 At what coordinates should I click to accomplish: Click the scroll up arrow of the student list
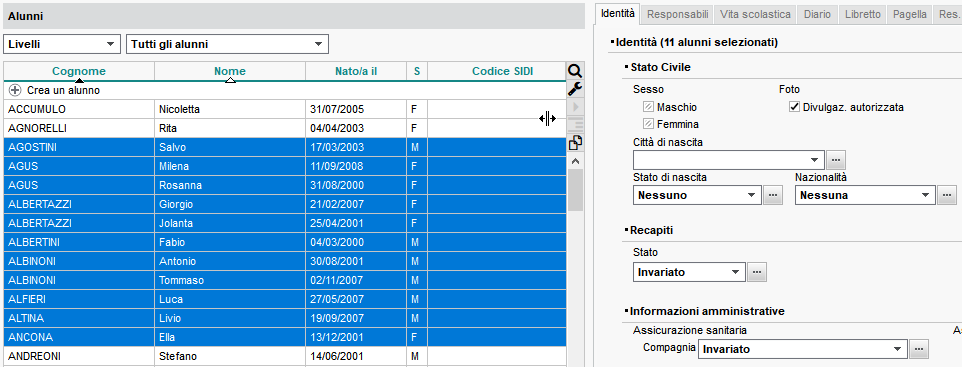[575, 161]
